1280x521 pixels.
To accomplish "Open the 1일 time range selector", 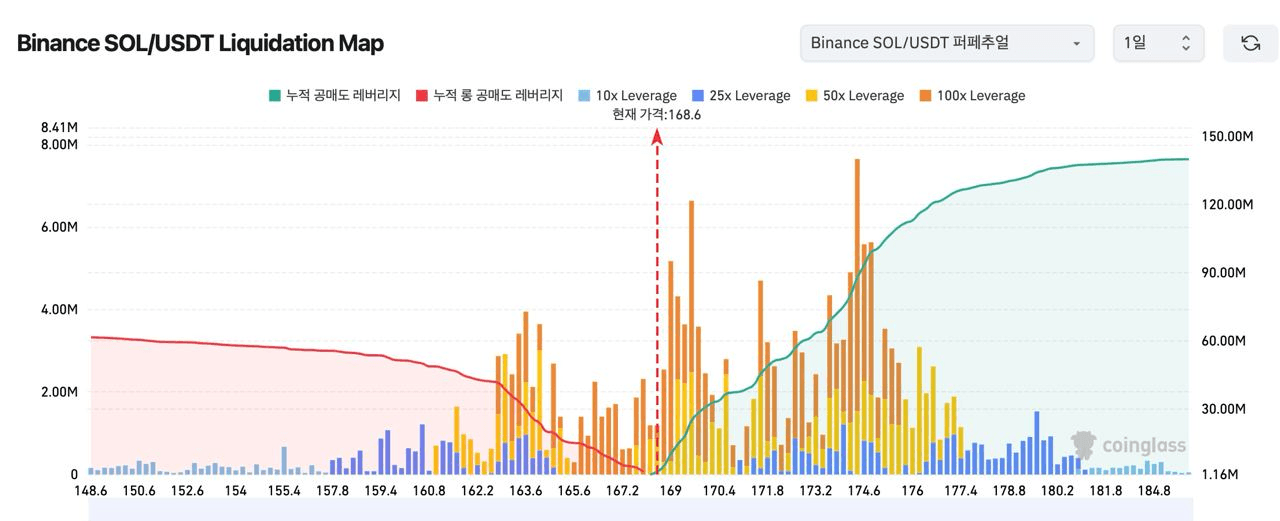I will coord(1158,43).
